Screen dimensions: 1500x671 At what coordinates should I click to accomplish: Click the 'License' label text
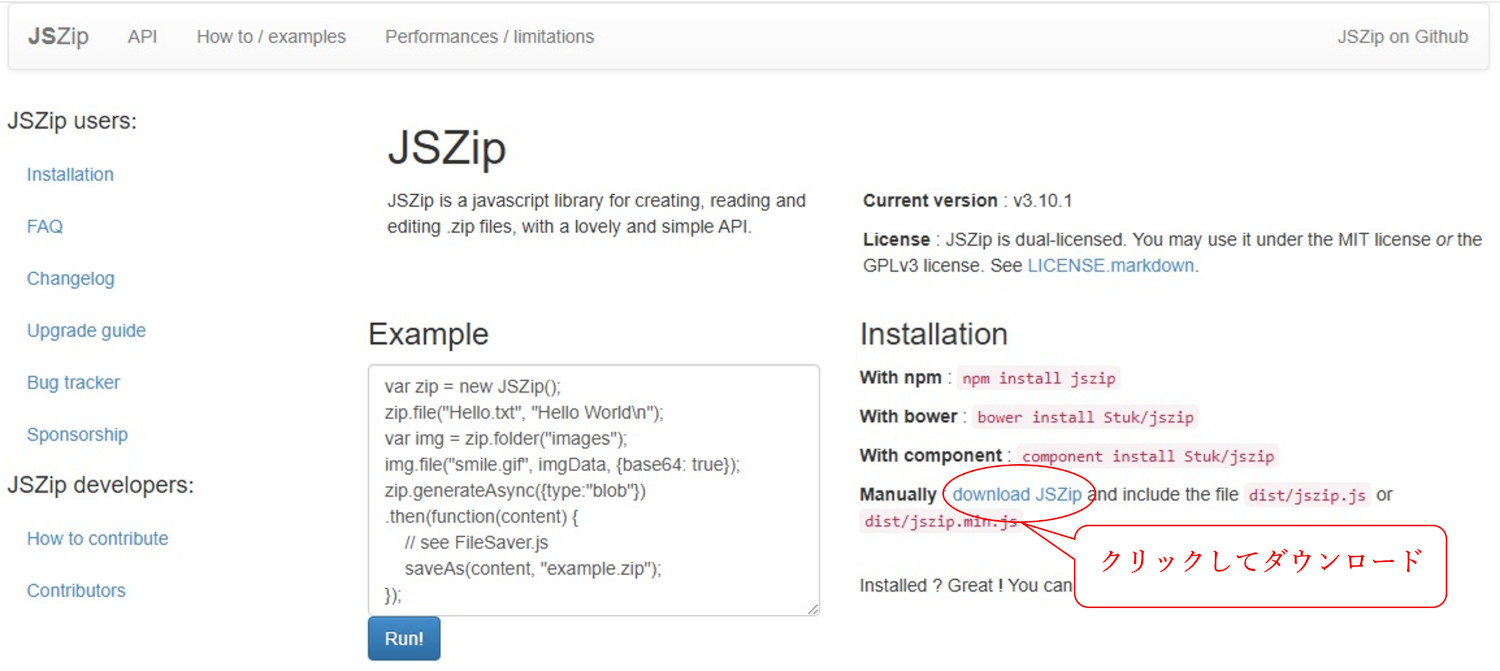coord(897,240)
